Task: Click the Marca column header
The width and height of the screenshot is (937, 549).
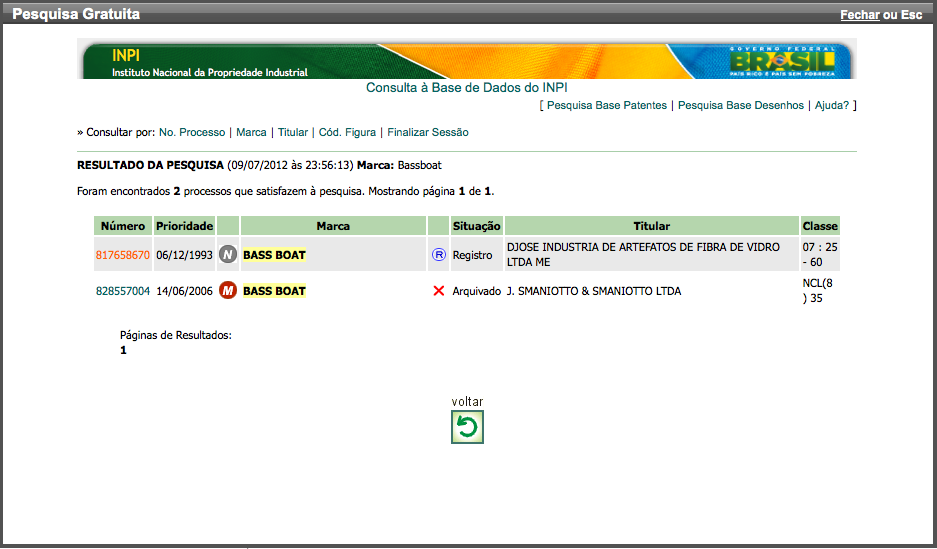Action: pos(333,226)
